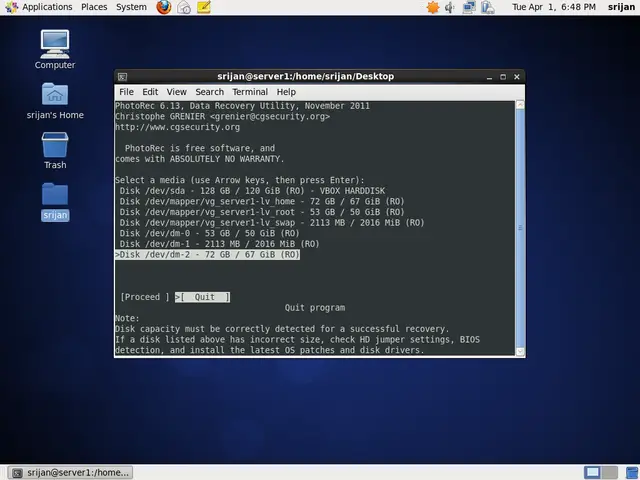Click the vg_server1-lv_swap disk line
Image resolution: width=640 pixels, height=480 pixels.
pyautogui.click(x=272, y=222)
